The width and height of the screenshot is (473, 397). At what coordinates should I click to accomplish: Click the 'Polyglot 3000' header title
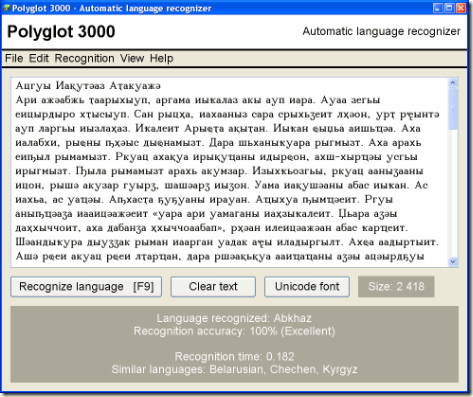[61, 32]
